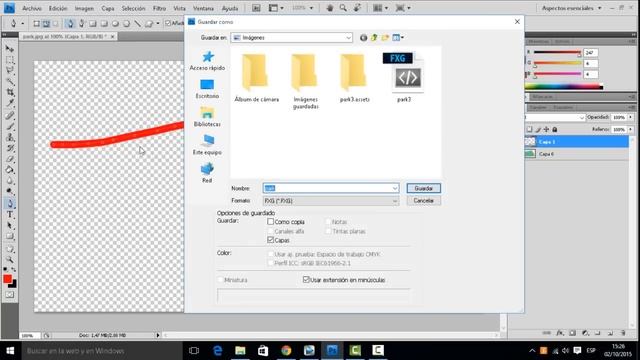Select the Zoom tool in toolbox
This screenshot has height=360, width=640.
click(10, 260)
